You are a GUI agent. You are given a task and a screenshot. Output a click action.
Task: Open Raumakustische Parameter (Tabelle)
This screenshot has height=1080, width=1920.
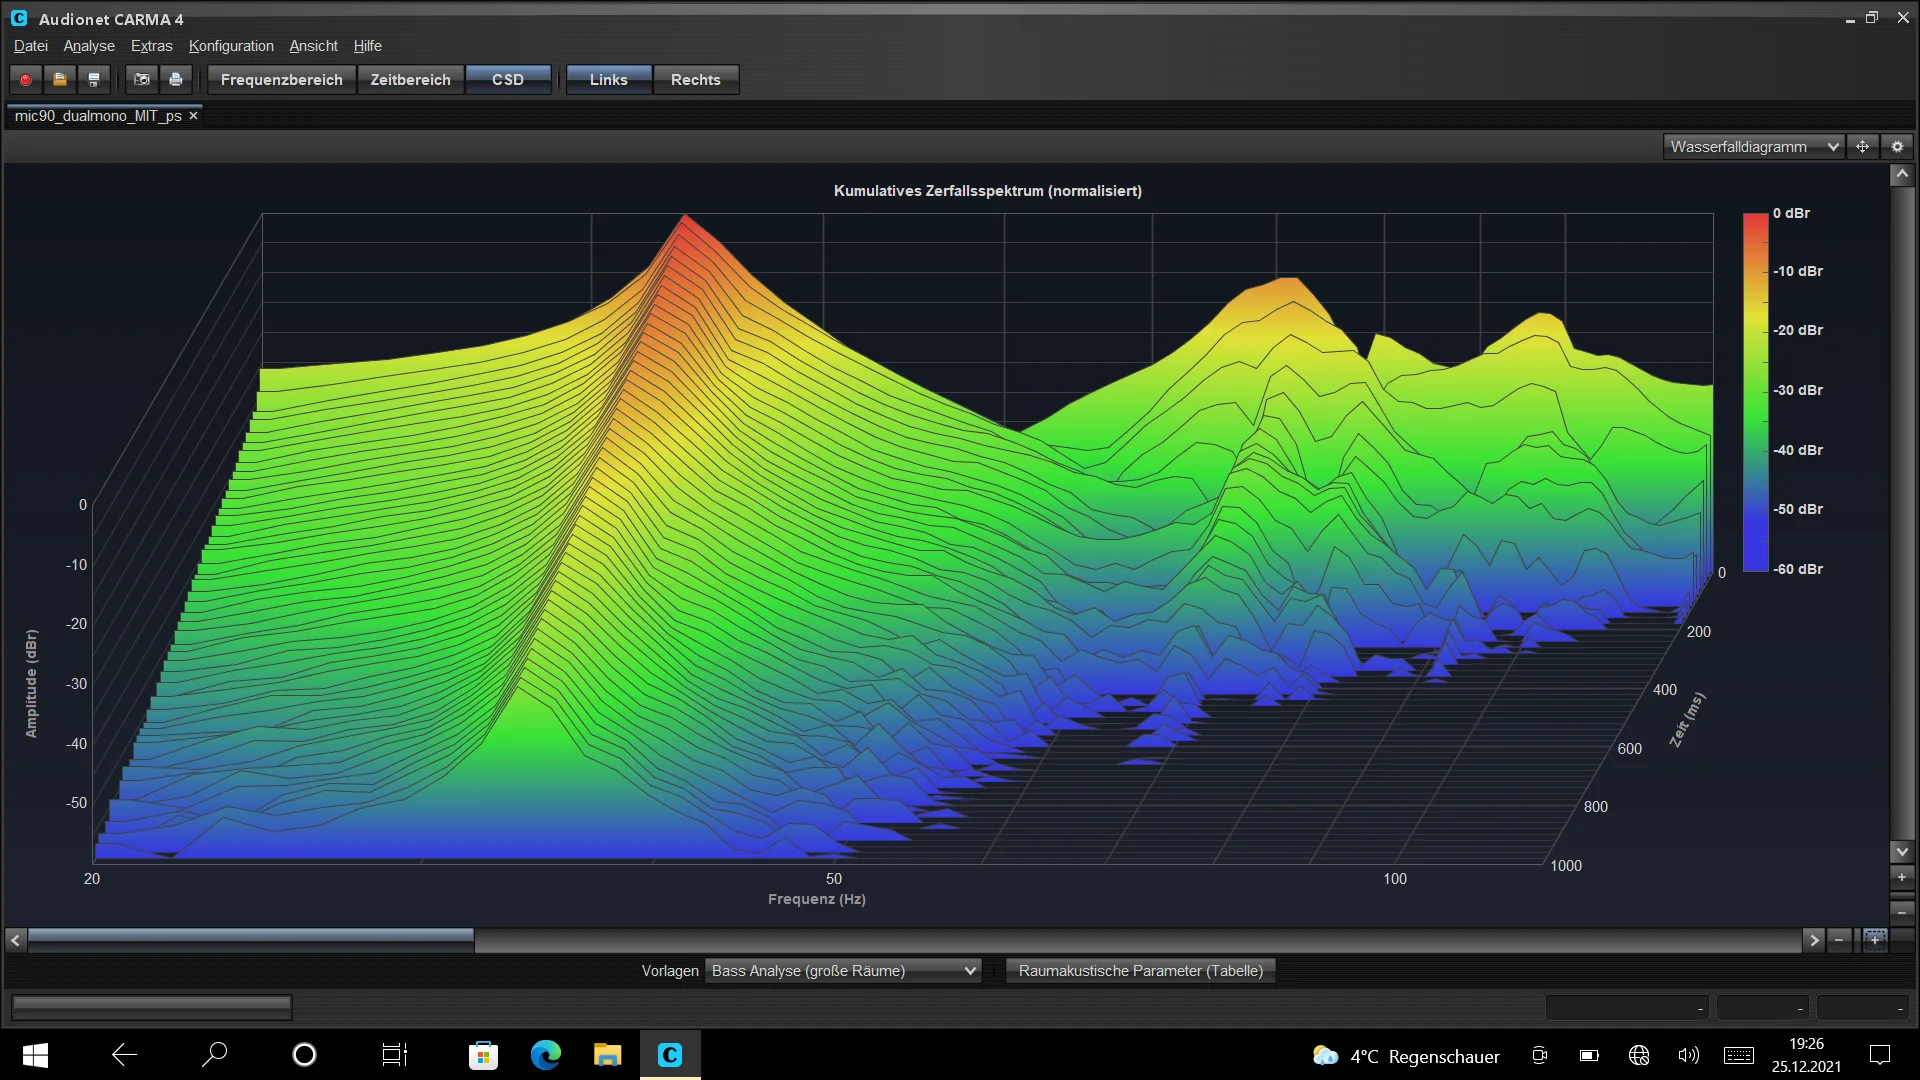[x=1141, y=971]
